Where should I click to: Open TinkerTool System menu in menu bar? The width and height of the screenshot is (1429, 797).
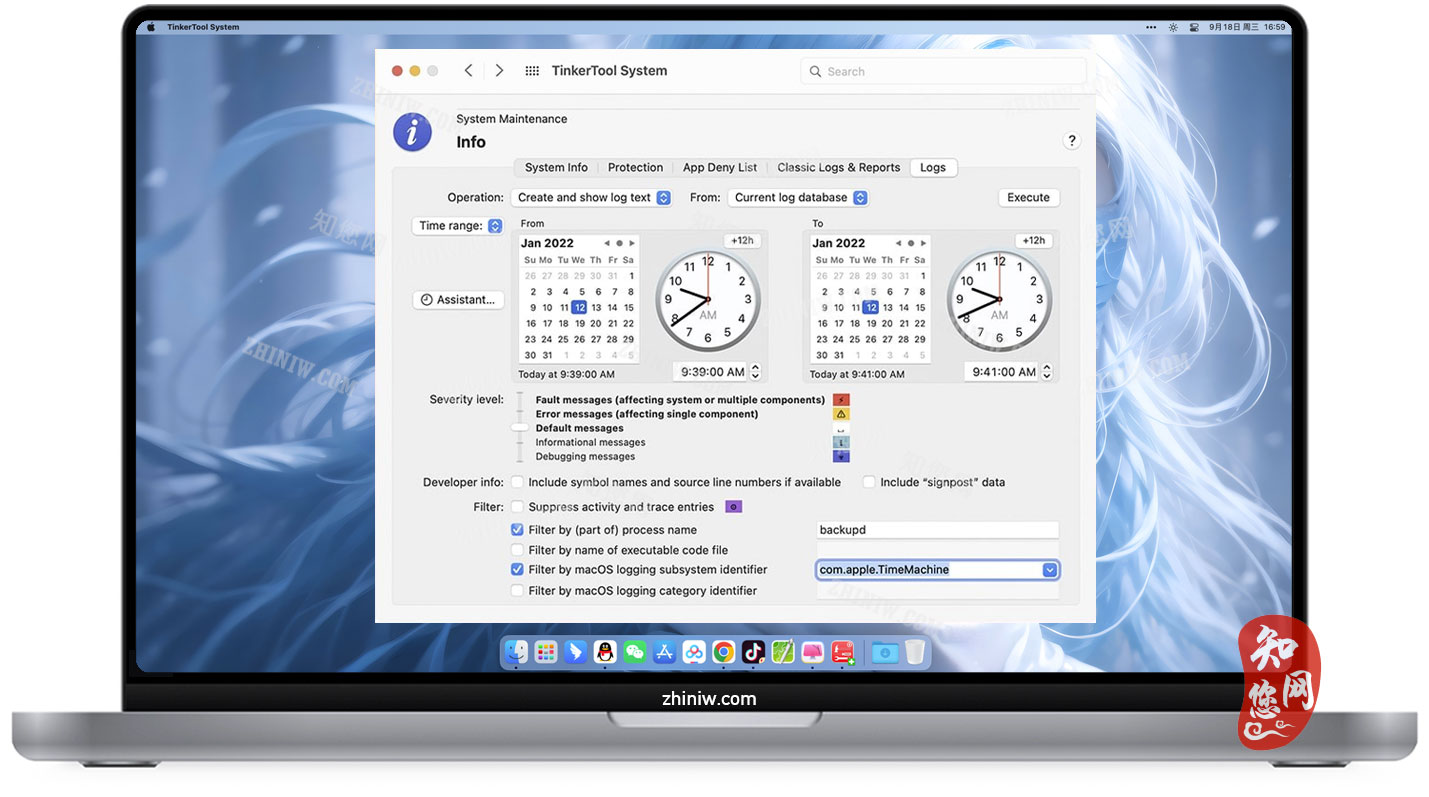click(204, 27)
